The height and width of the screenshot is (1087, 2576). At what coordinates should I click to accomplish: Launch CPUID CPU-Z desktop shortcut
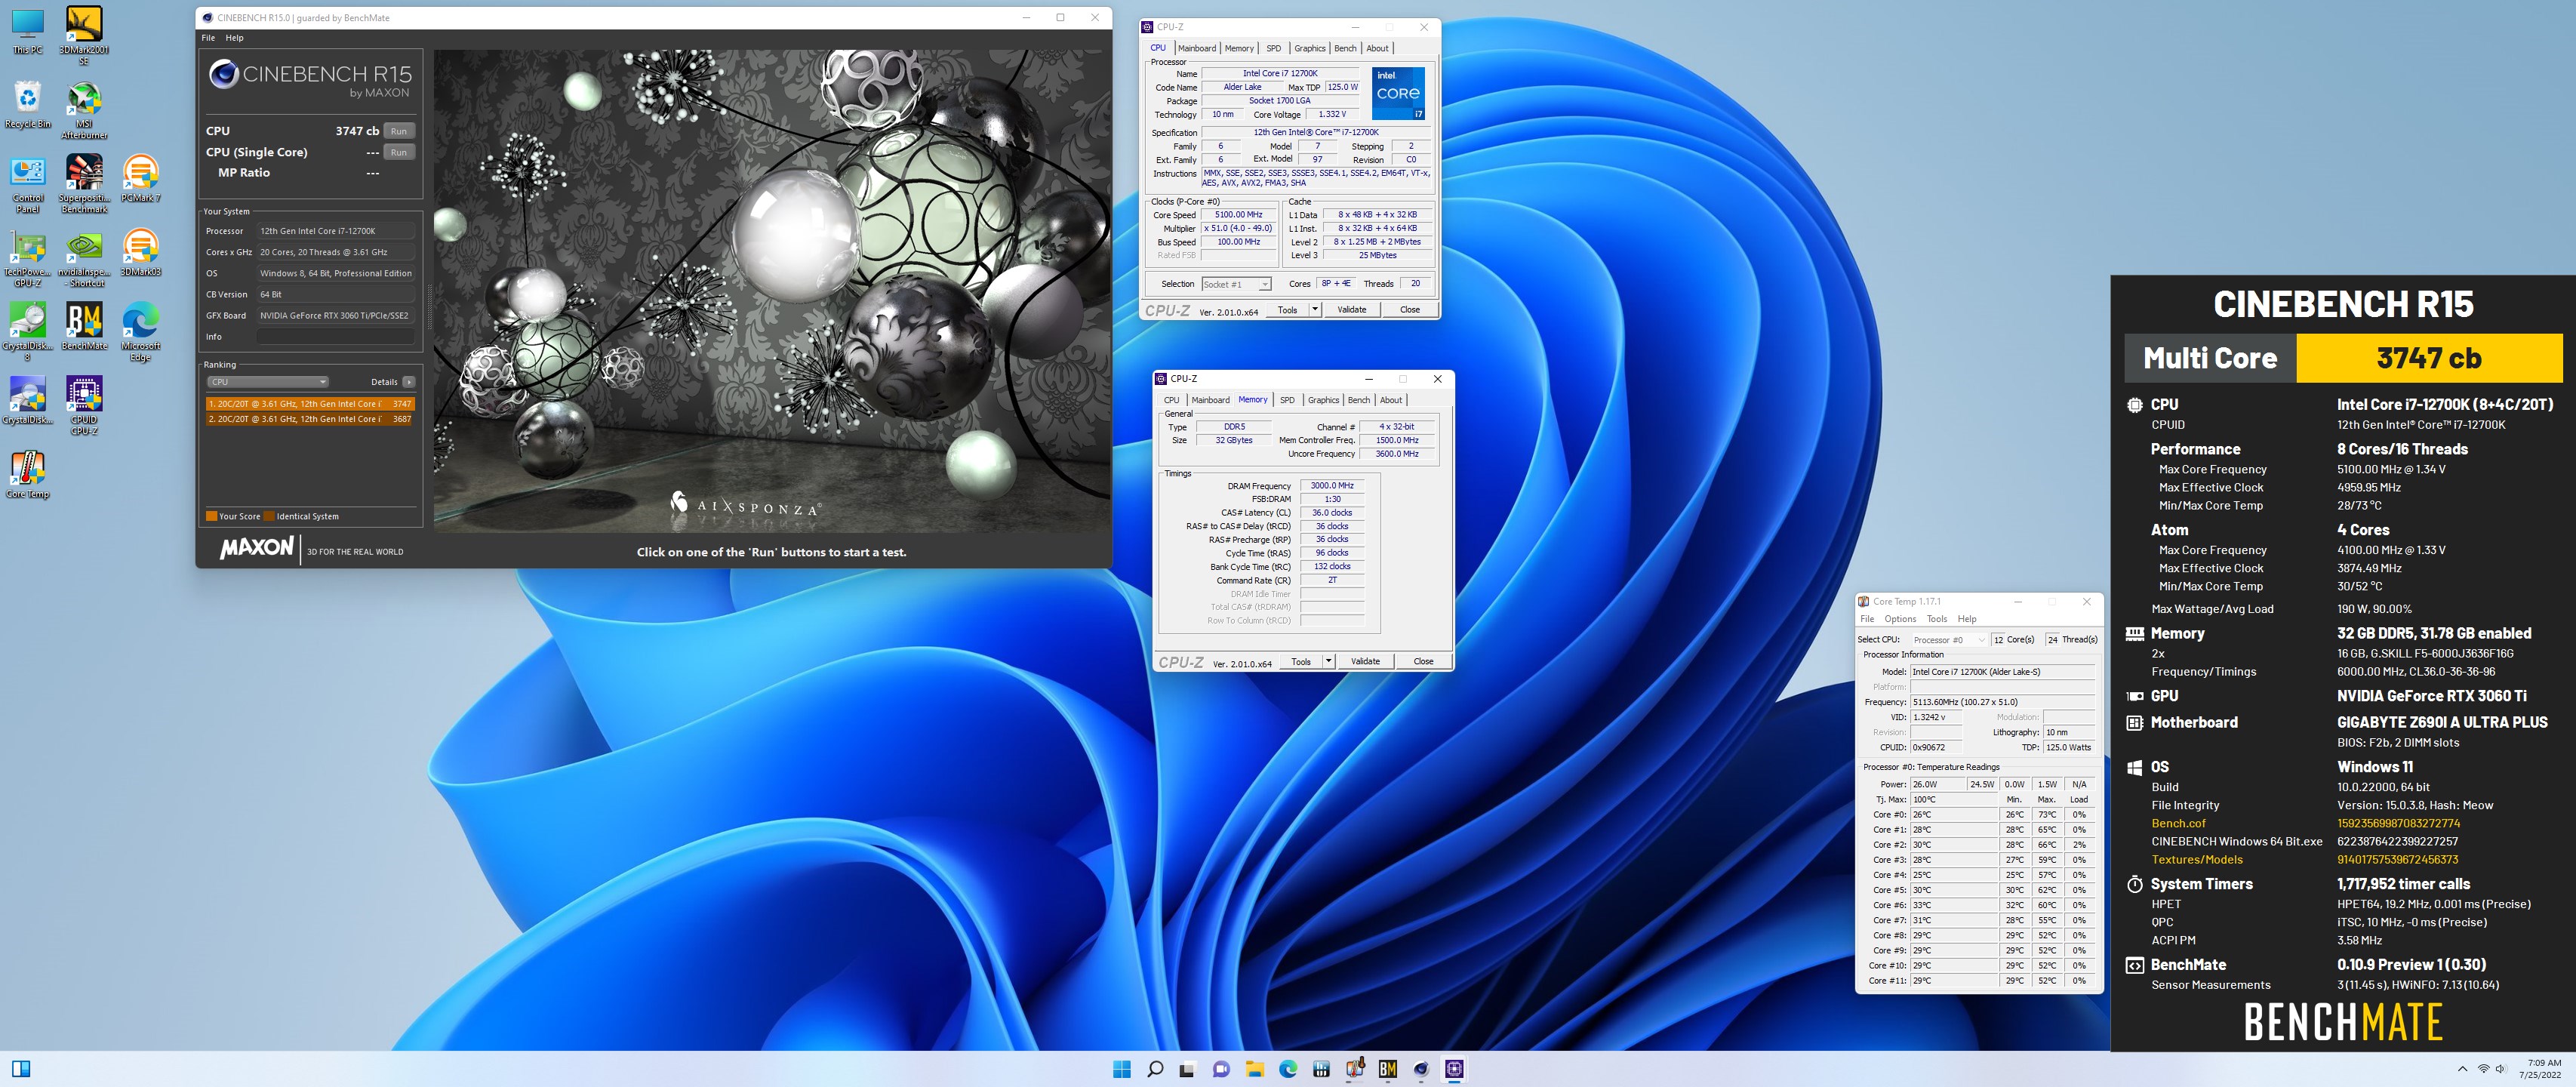coord(84,406)
